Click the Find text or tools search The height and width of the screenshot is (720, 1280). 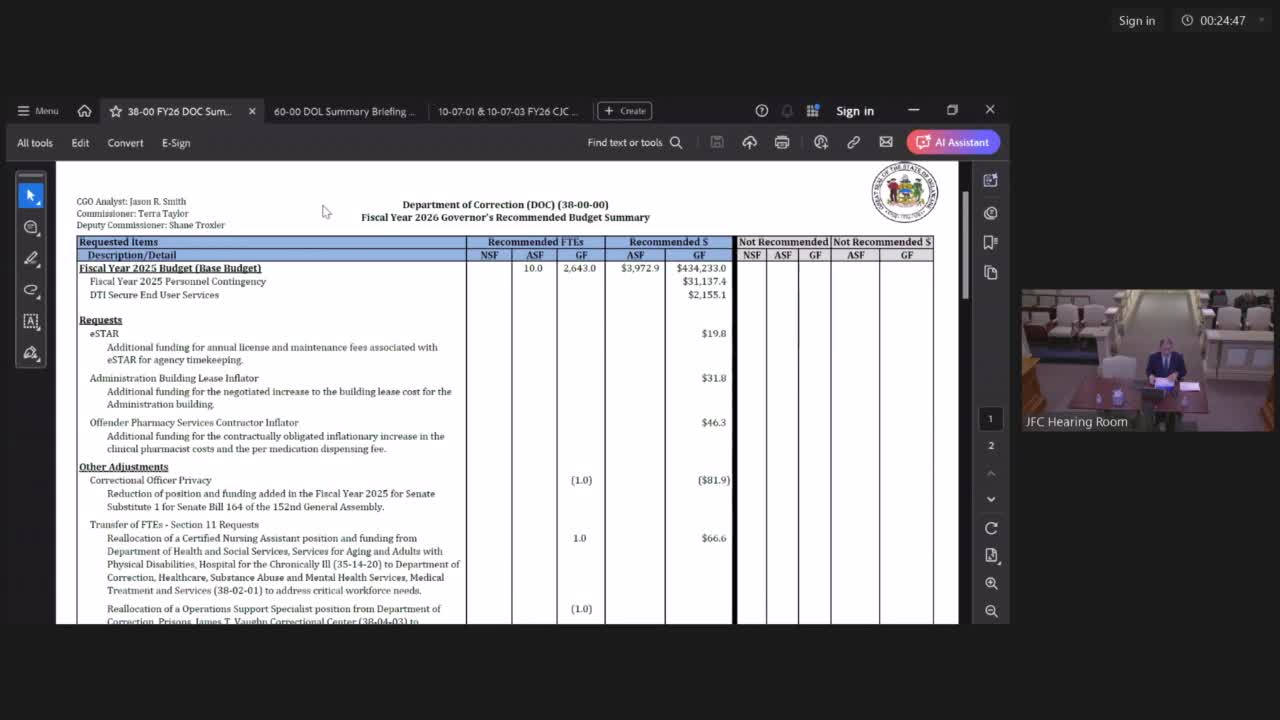pyautogui.click(x=634, y=143)
